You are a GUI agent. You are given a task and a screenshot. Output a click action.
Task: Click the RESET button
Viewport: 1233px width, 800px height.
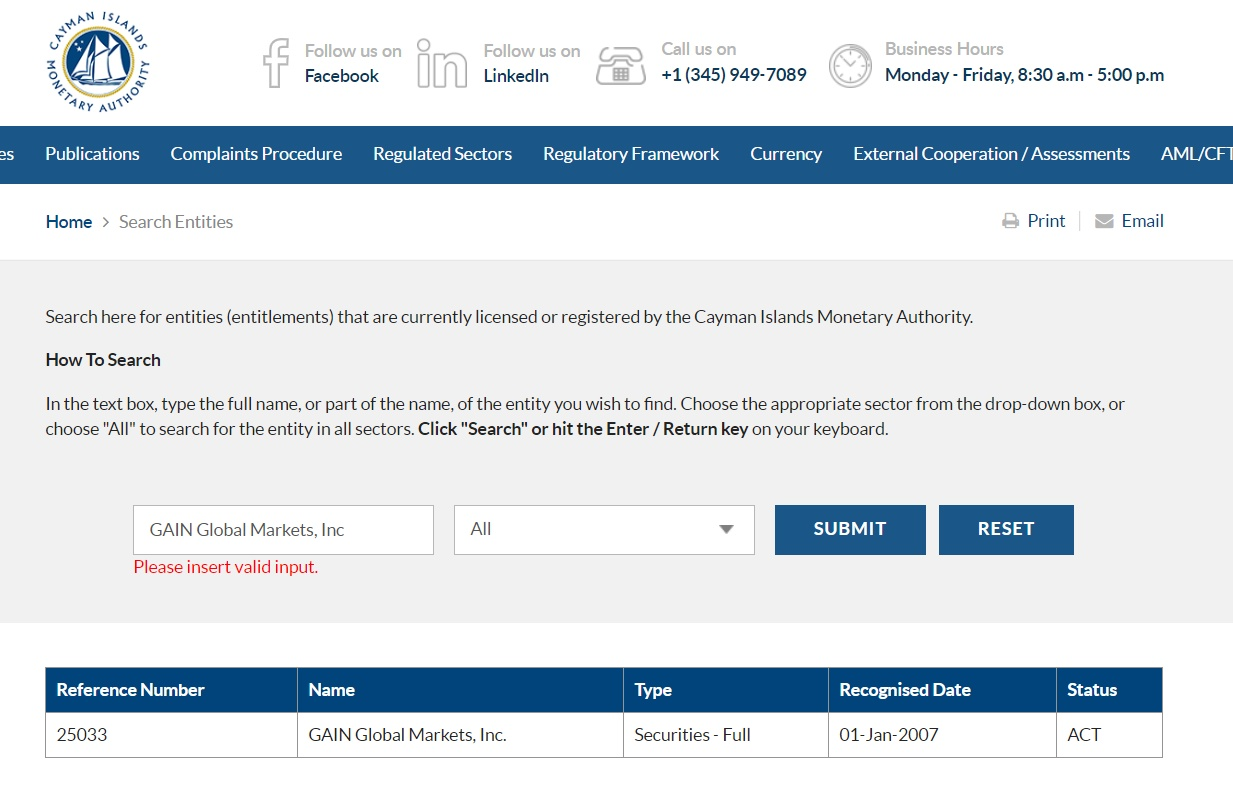(x=1006, y=530)
